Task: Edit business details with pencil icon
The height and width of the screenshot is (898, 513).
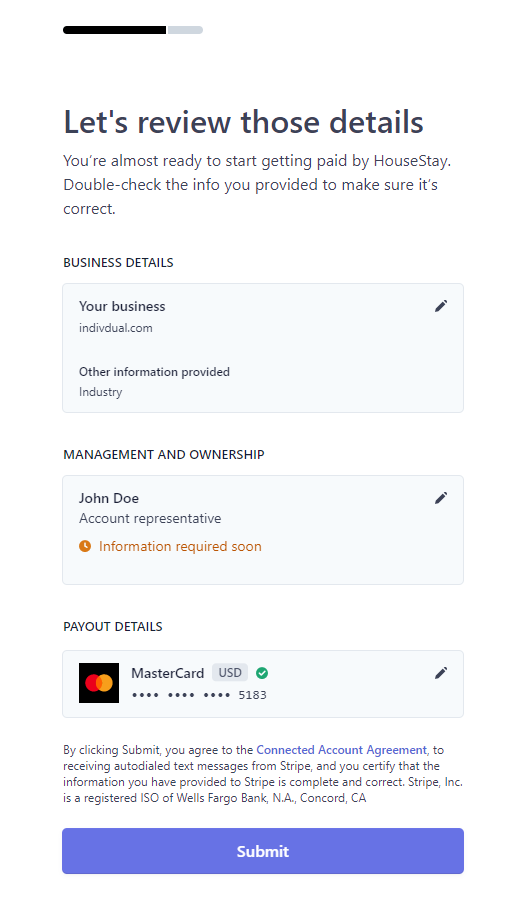Action: tap(440, 306)
